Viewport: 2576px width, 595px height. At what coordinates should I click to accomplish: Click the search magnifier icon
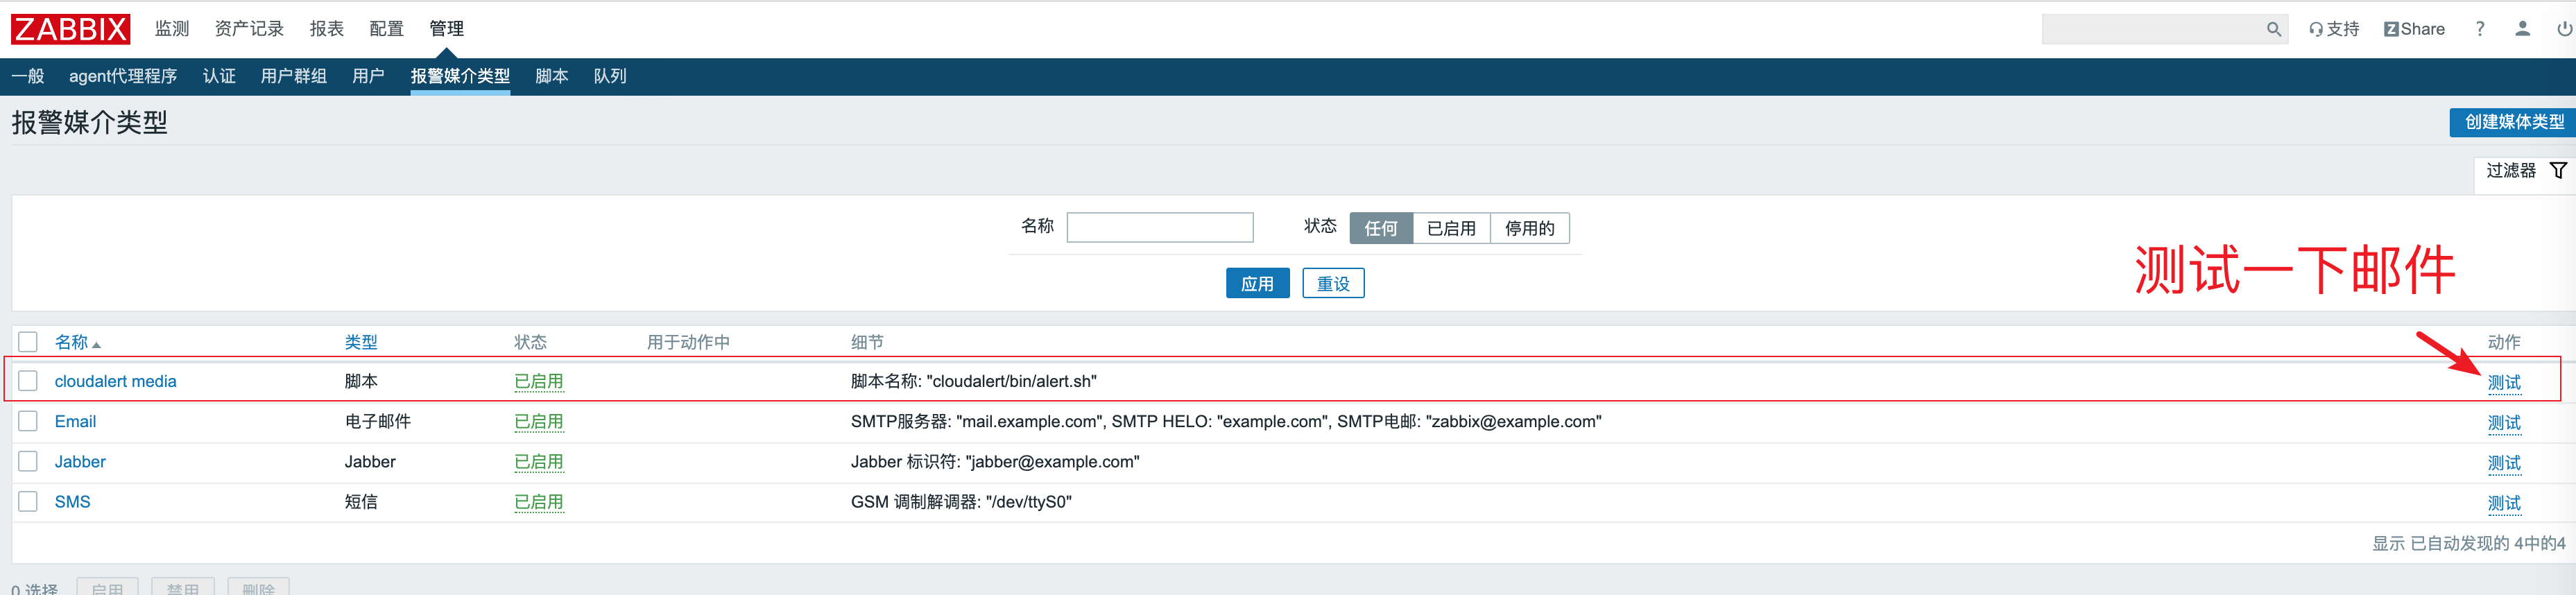2273,30
